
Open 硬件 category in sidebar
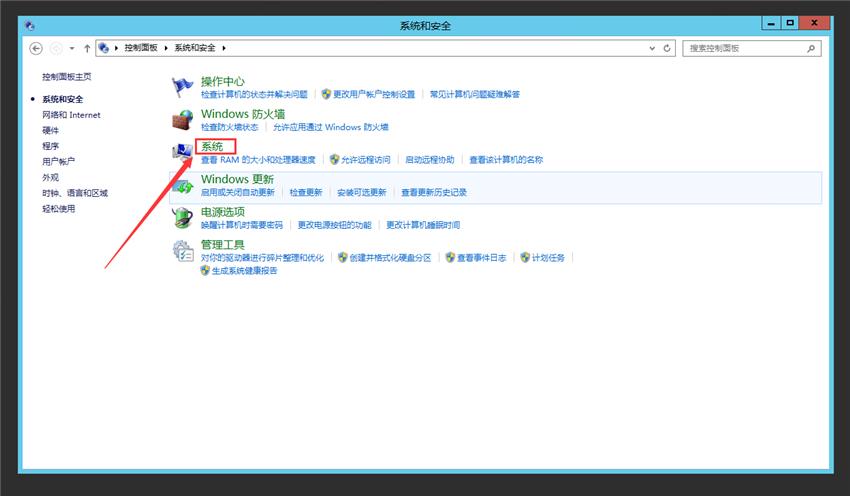pos(50,130)
